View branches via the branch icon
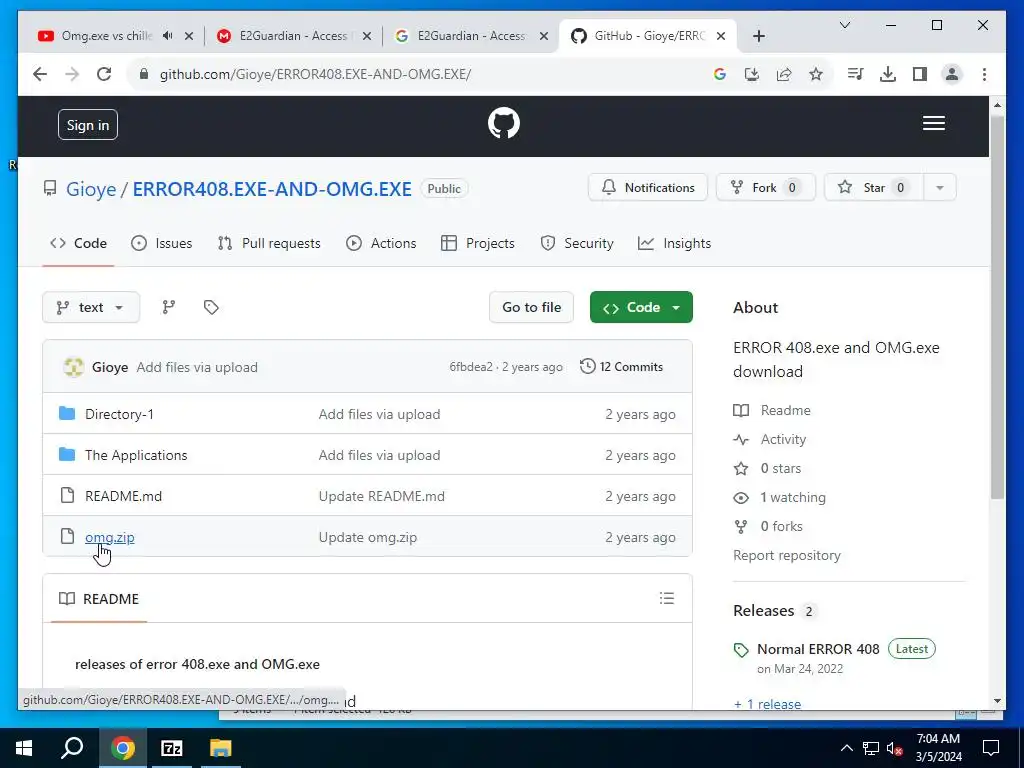The height and width of the screenshot is (768, 1024). tap(168, 307)
